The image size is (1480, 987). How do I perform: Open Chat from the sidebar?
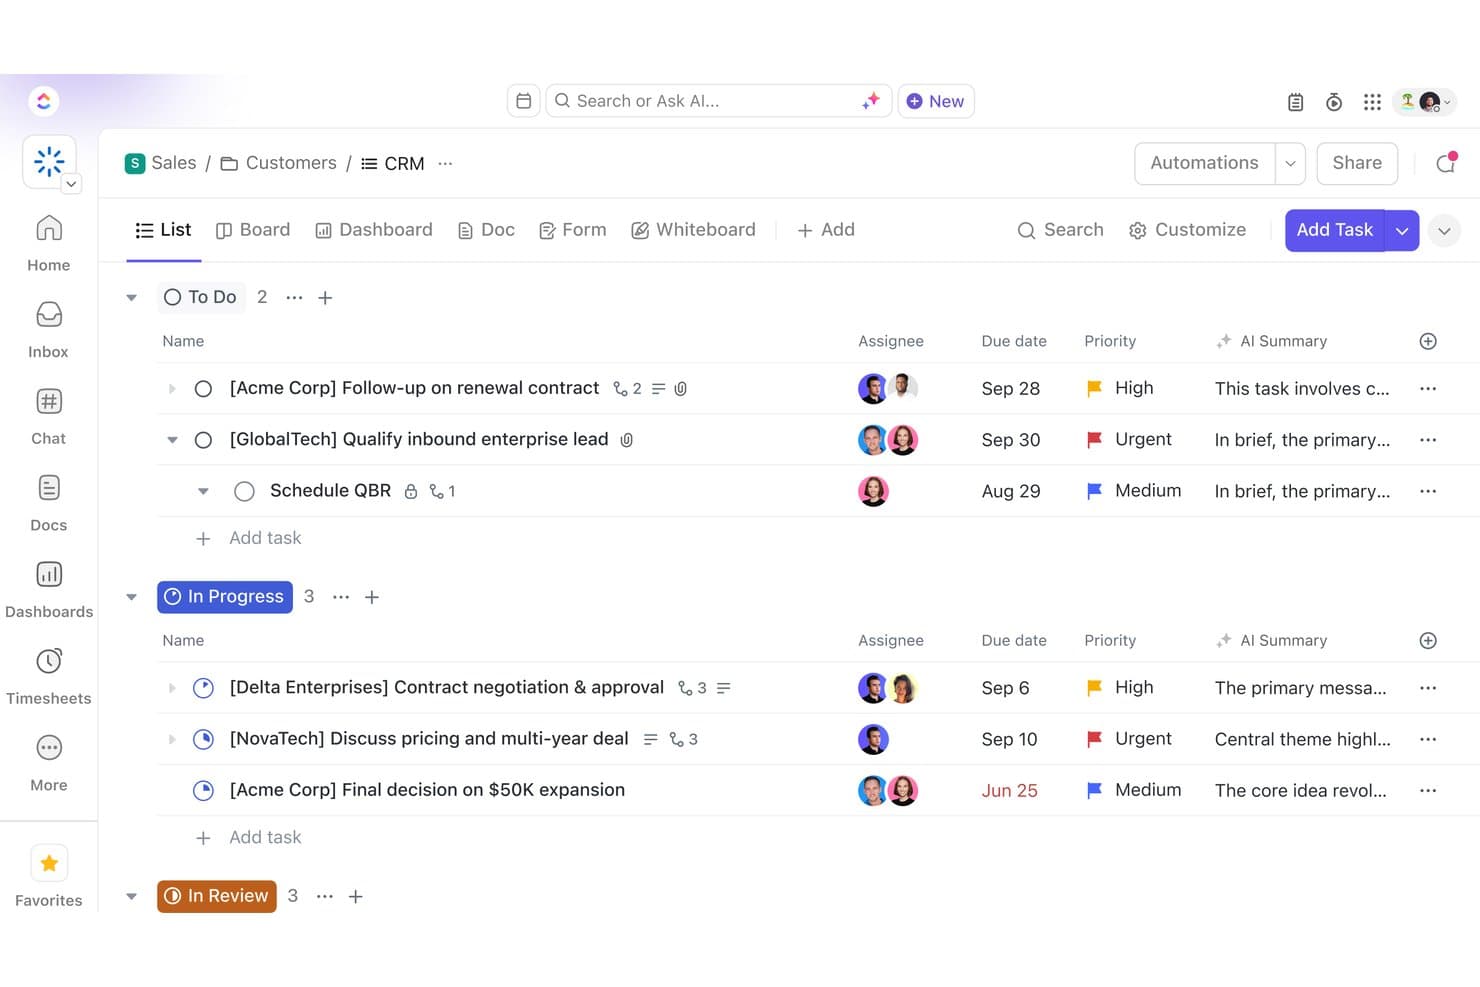[48, 417]
